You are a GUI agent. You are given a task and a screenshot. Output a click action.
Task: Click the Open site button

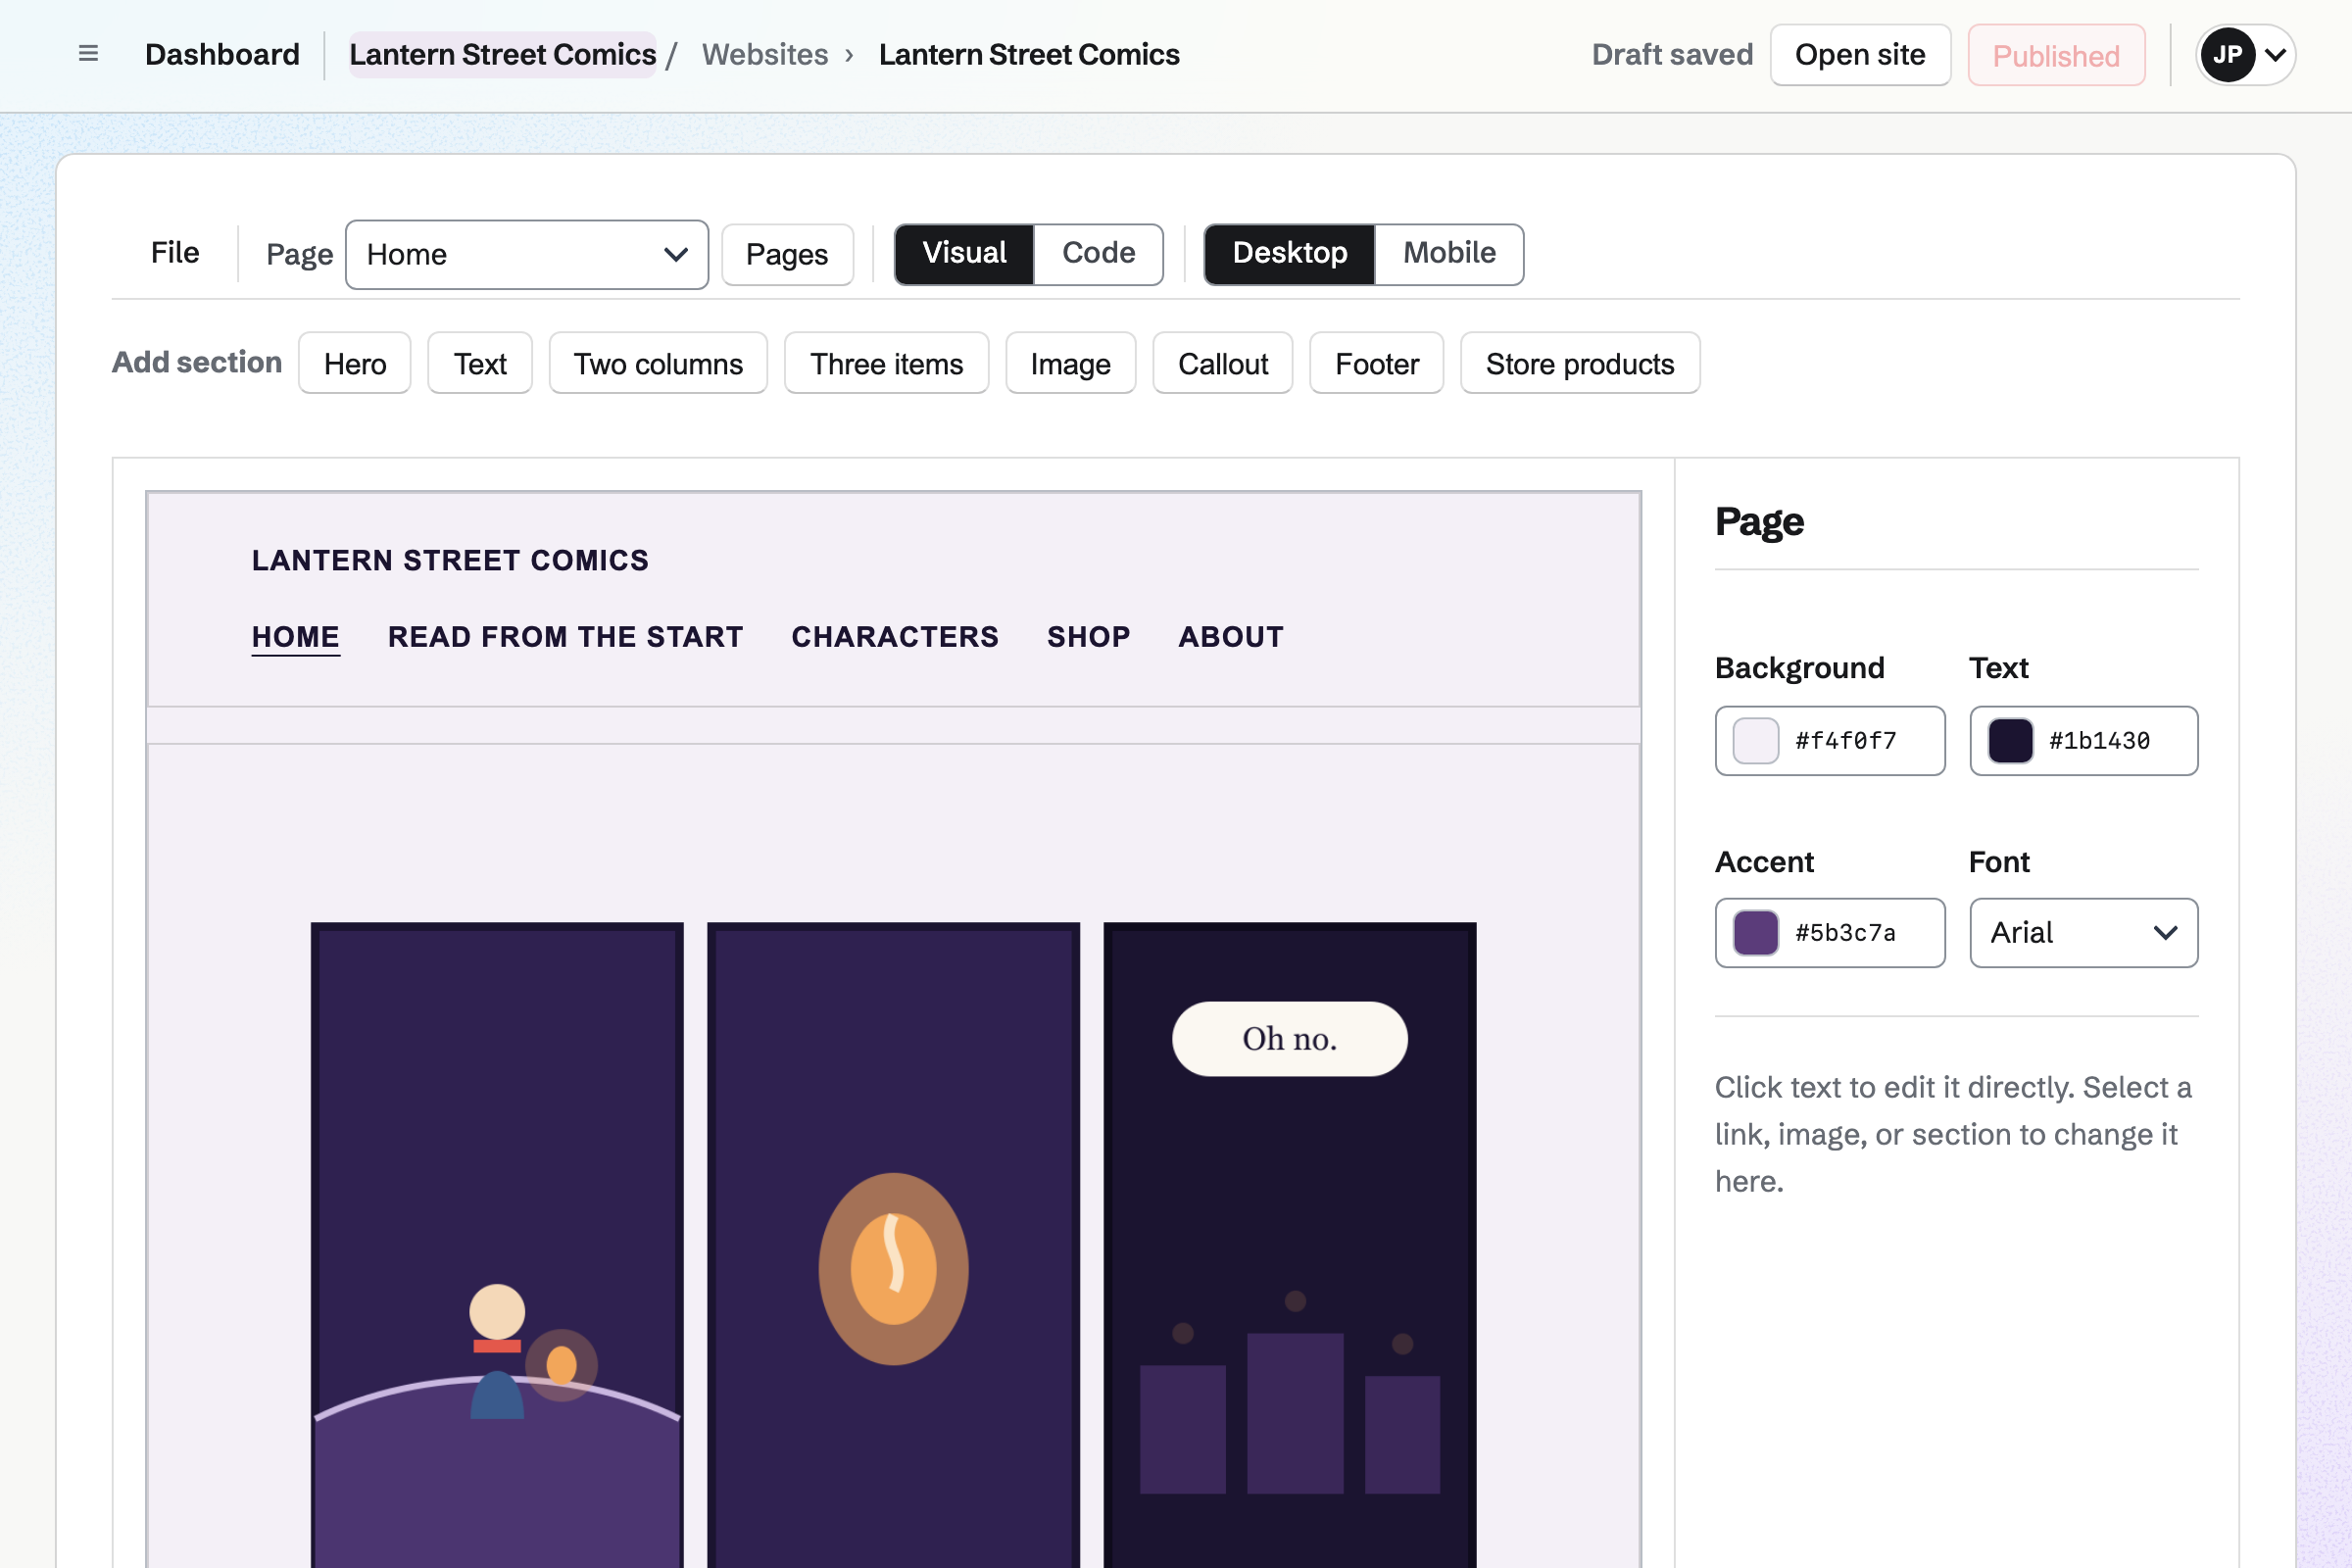1860,55
